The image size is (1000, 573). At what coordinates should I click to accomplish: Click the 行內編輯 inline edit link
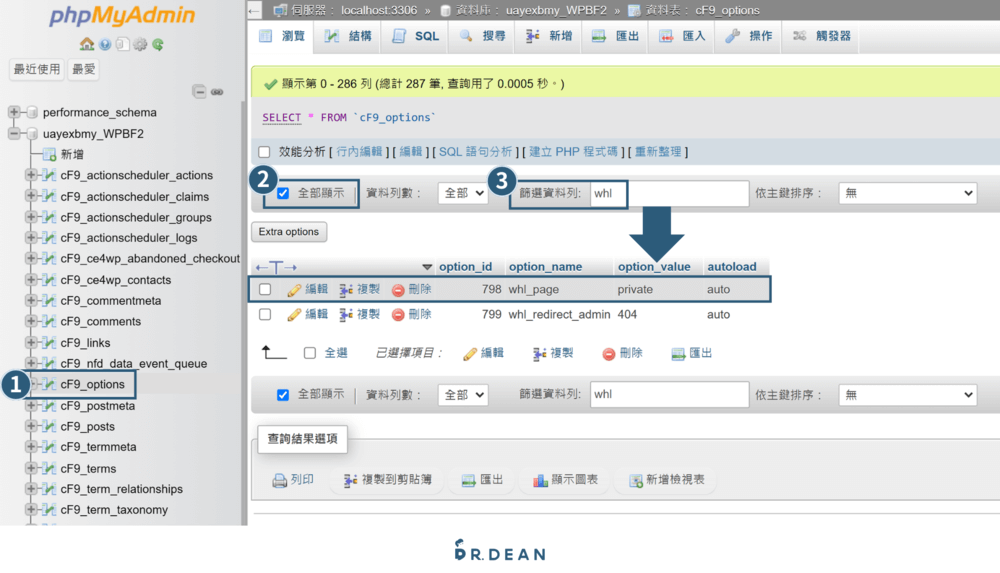(359, 152)
